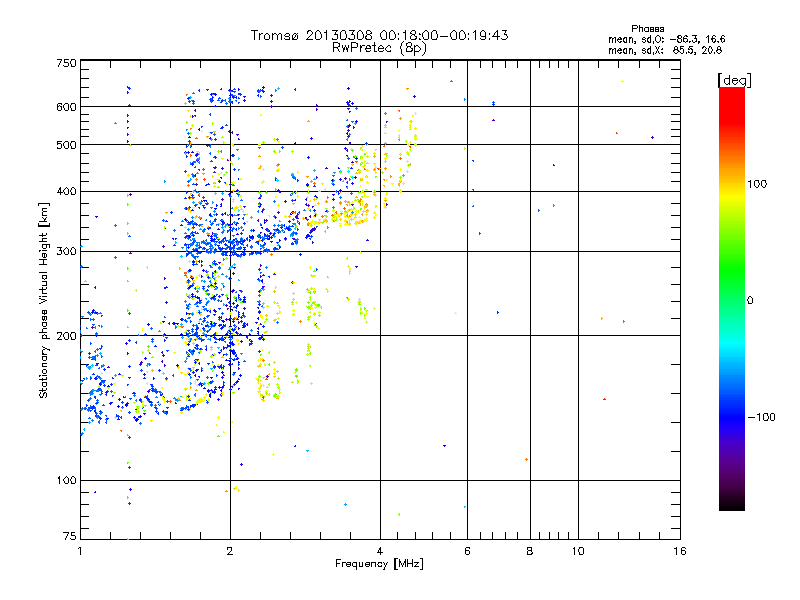The image size is (800, 600).
Task: Click the '1' frequency axis tick label
Action: [x=80, y=551]
